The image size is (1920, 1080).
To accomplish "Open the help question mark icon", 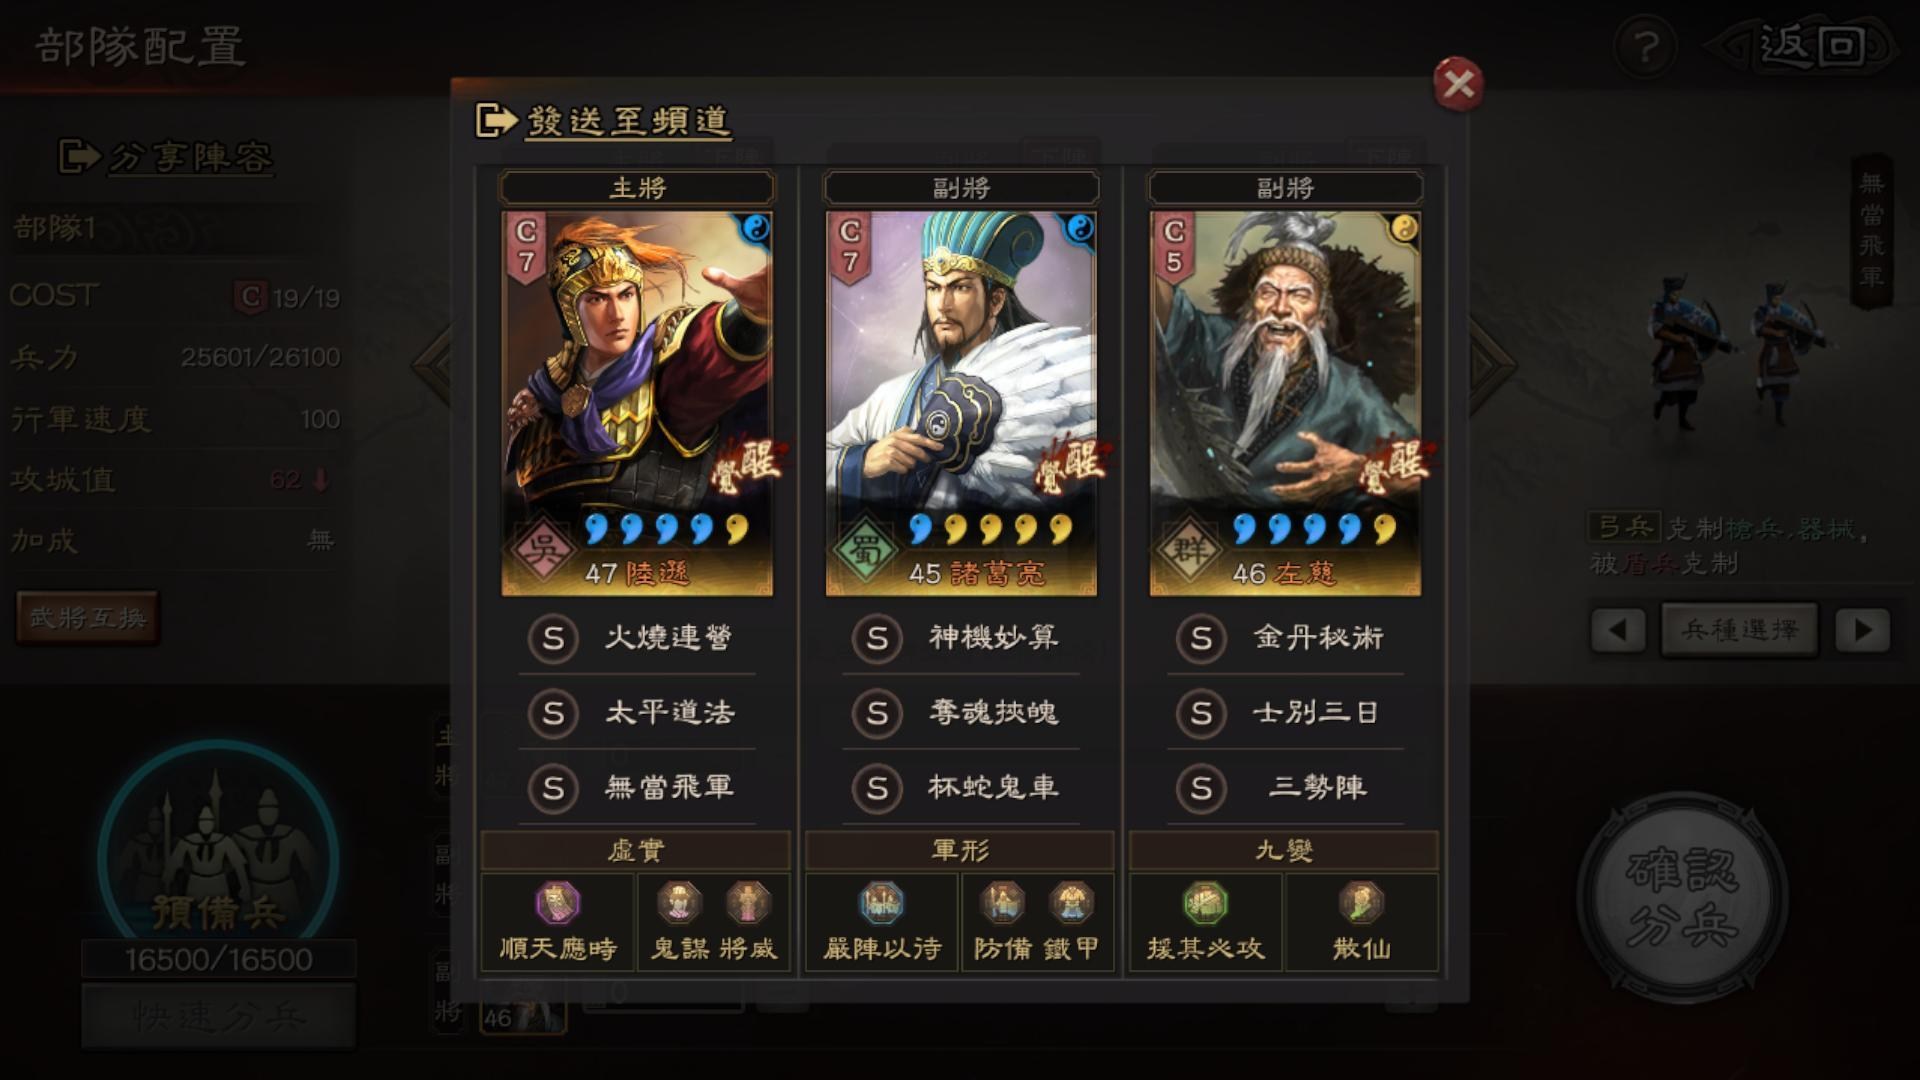I will pyautogui.click(x=1645, y=47).
